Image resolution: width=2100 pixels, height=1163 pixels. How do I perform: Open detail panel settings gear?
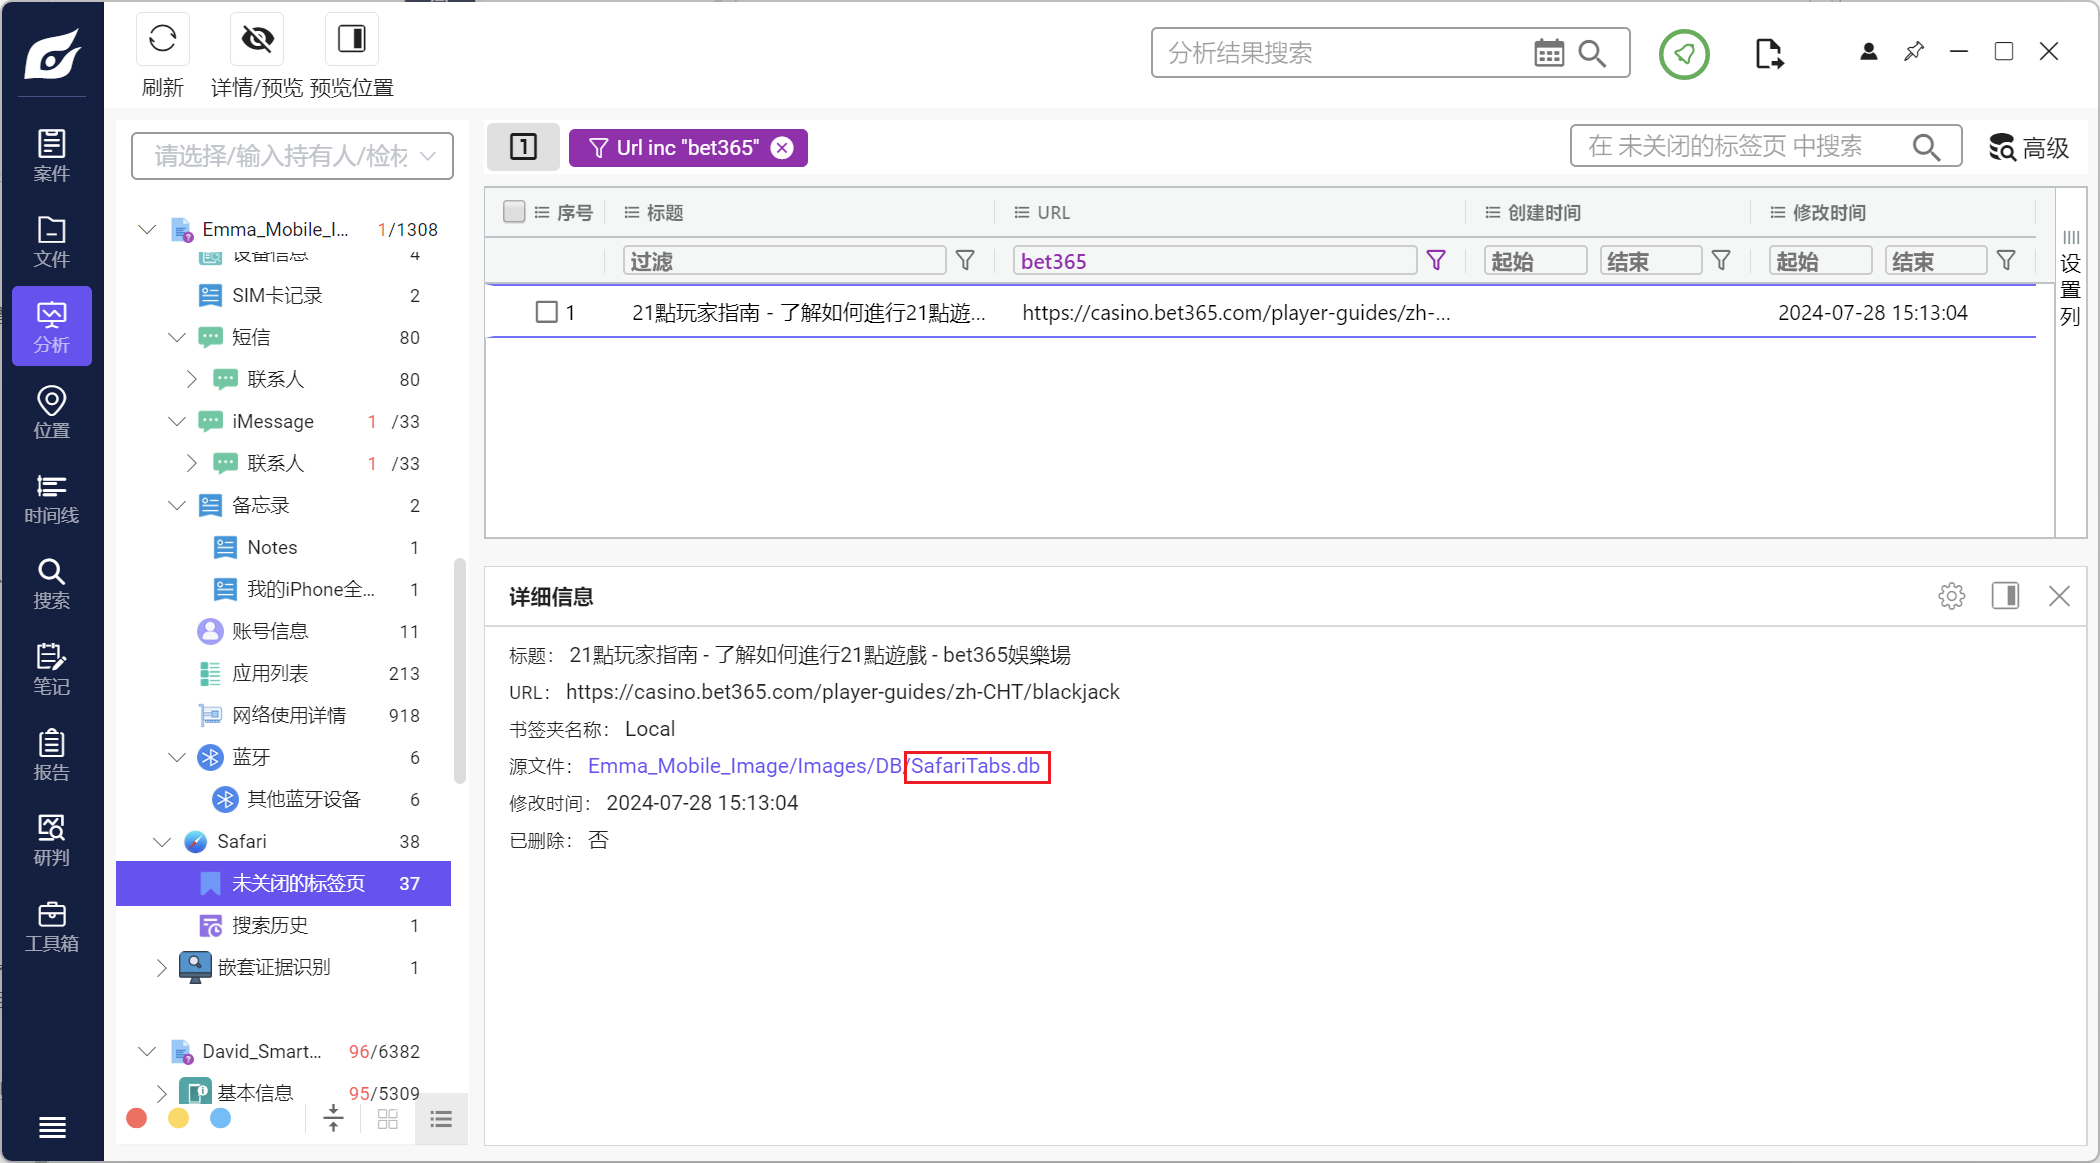(1951, 596)
